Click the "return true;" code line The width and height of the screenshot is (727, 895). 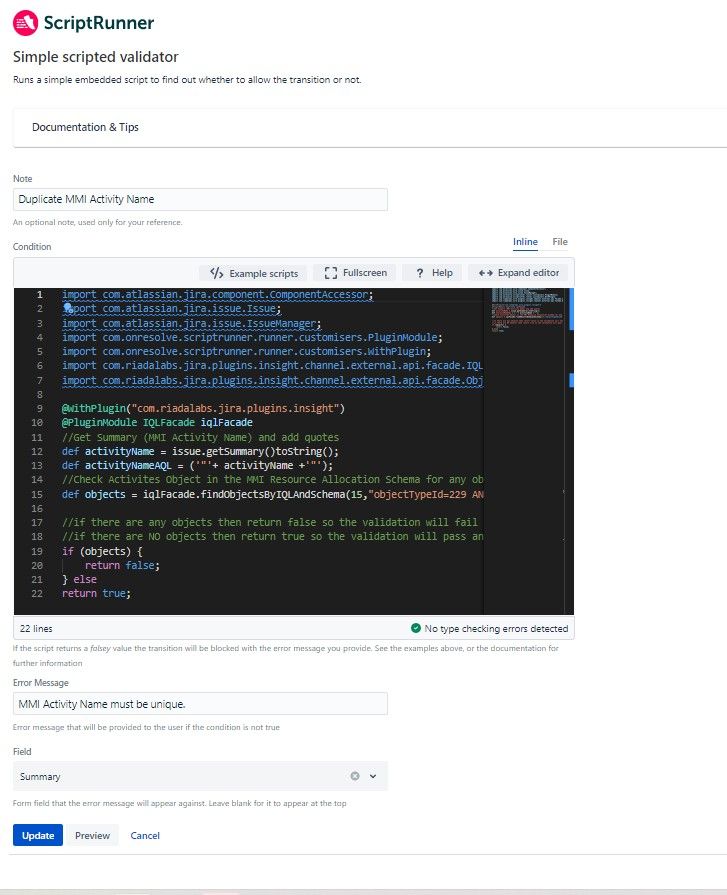coord(96,594)
